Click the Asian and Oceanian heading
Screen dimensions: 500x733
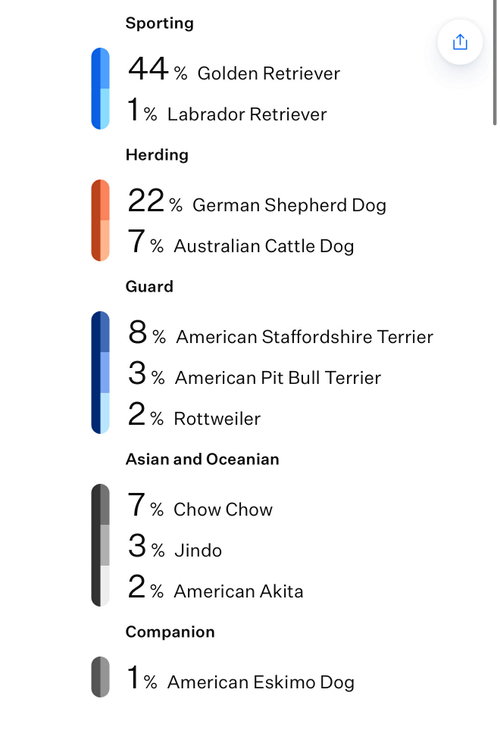202,459
